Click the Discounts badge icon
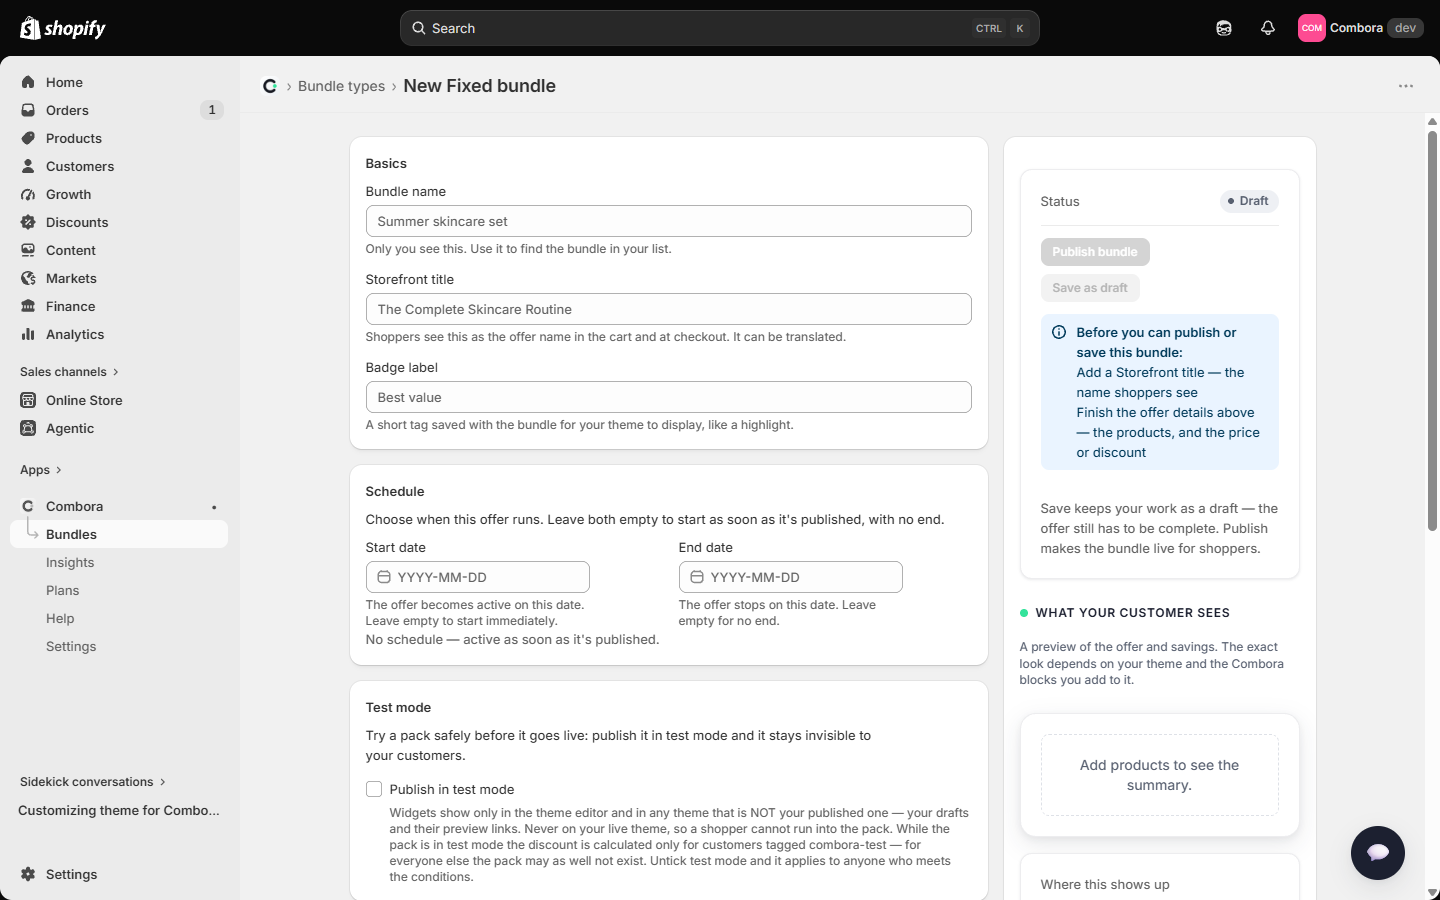This screenshot has width=1440, height=900. (x=28, y=222)
